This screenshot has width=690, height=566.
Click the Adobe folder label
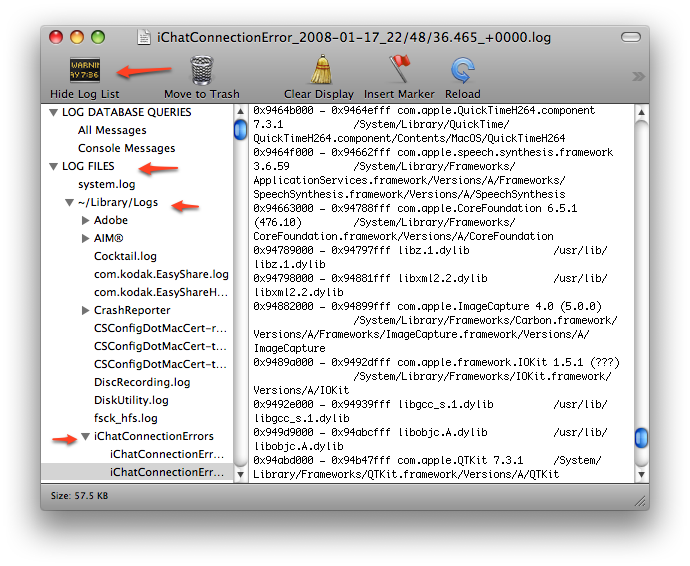click(110, 220)
